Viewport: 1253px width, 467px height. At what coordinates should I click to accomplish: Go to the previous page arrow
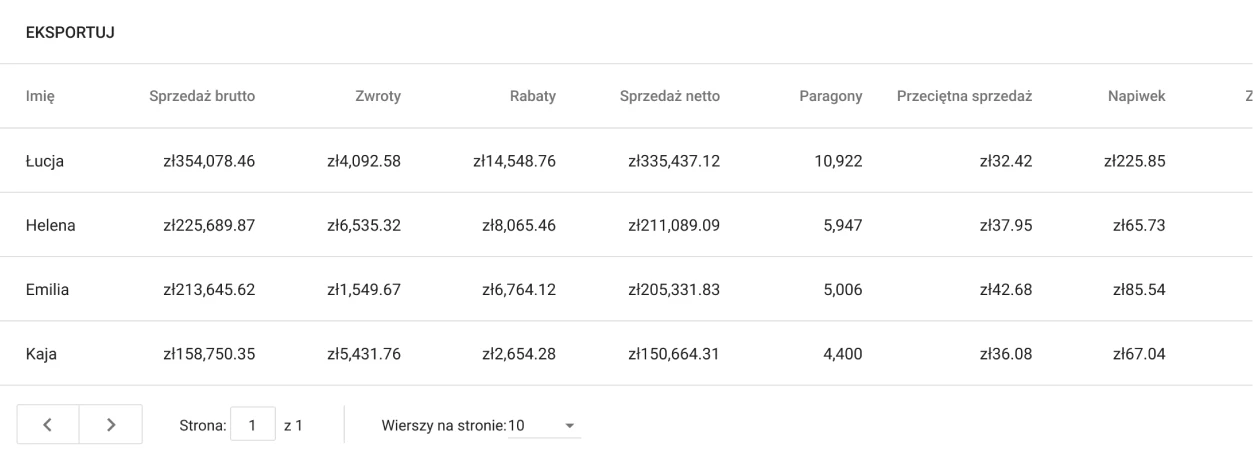click(47, 425)
